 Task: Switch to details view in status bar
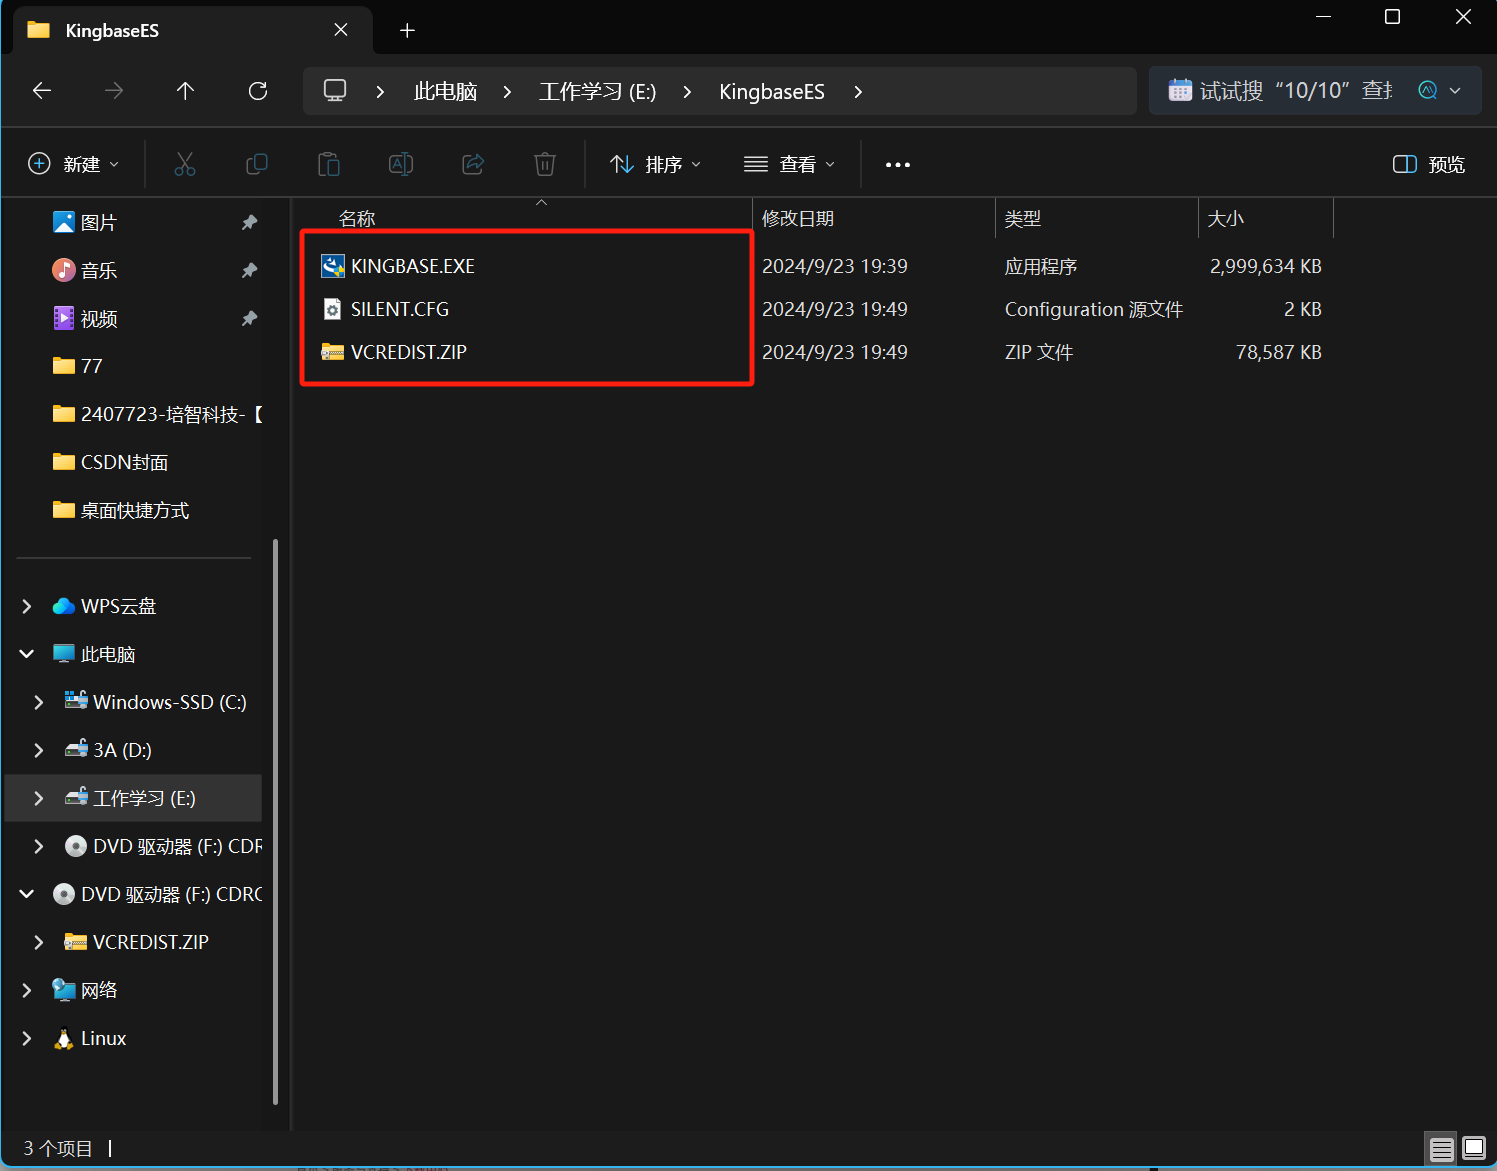click(x=1441, y=1148)
